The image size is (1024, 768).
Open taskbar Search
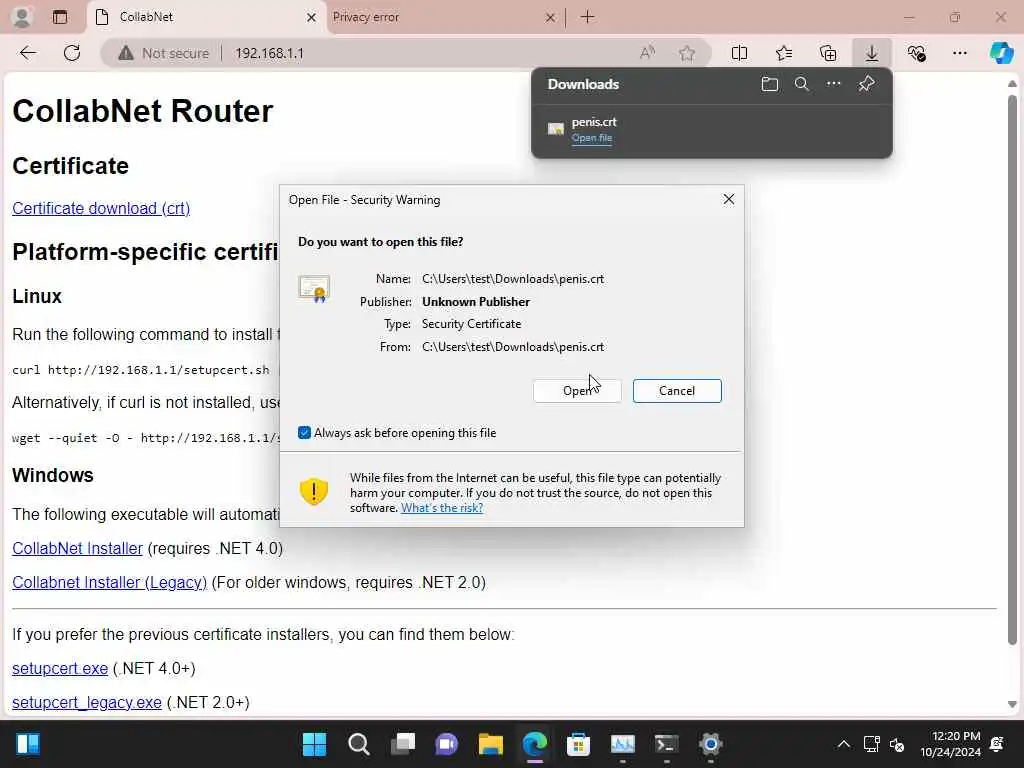tap(359, 744)
